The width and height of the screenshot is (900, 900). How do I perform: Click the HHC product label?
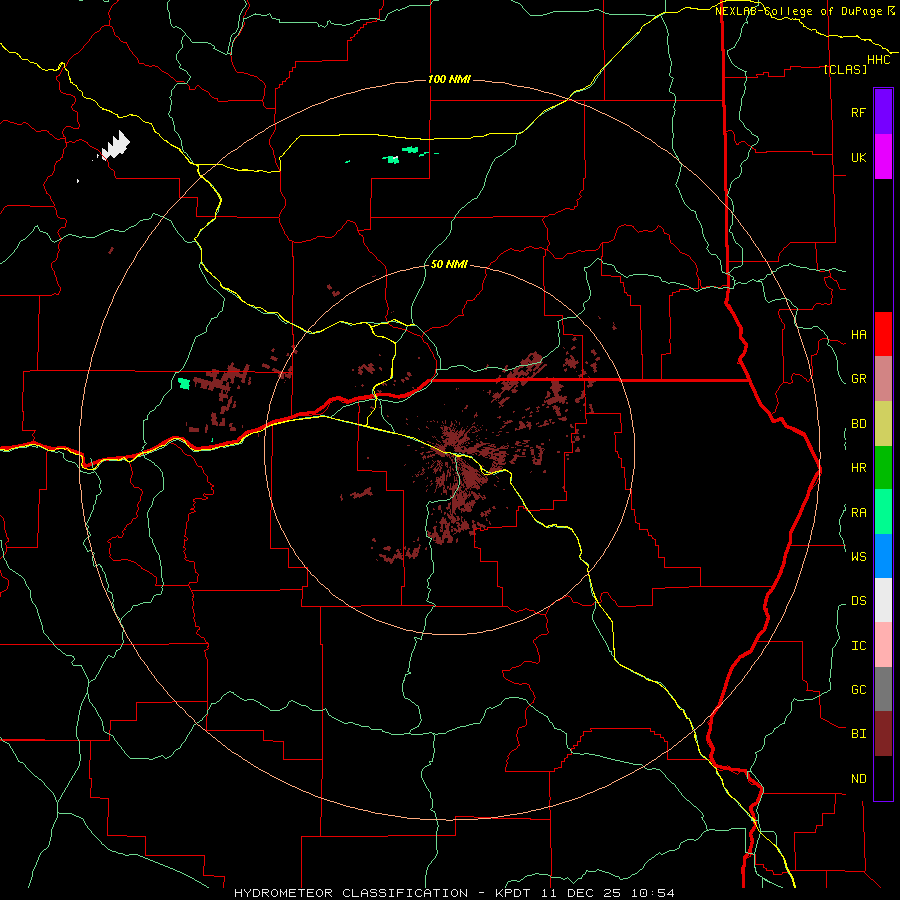(x=878, y=60)
